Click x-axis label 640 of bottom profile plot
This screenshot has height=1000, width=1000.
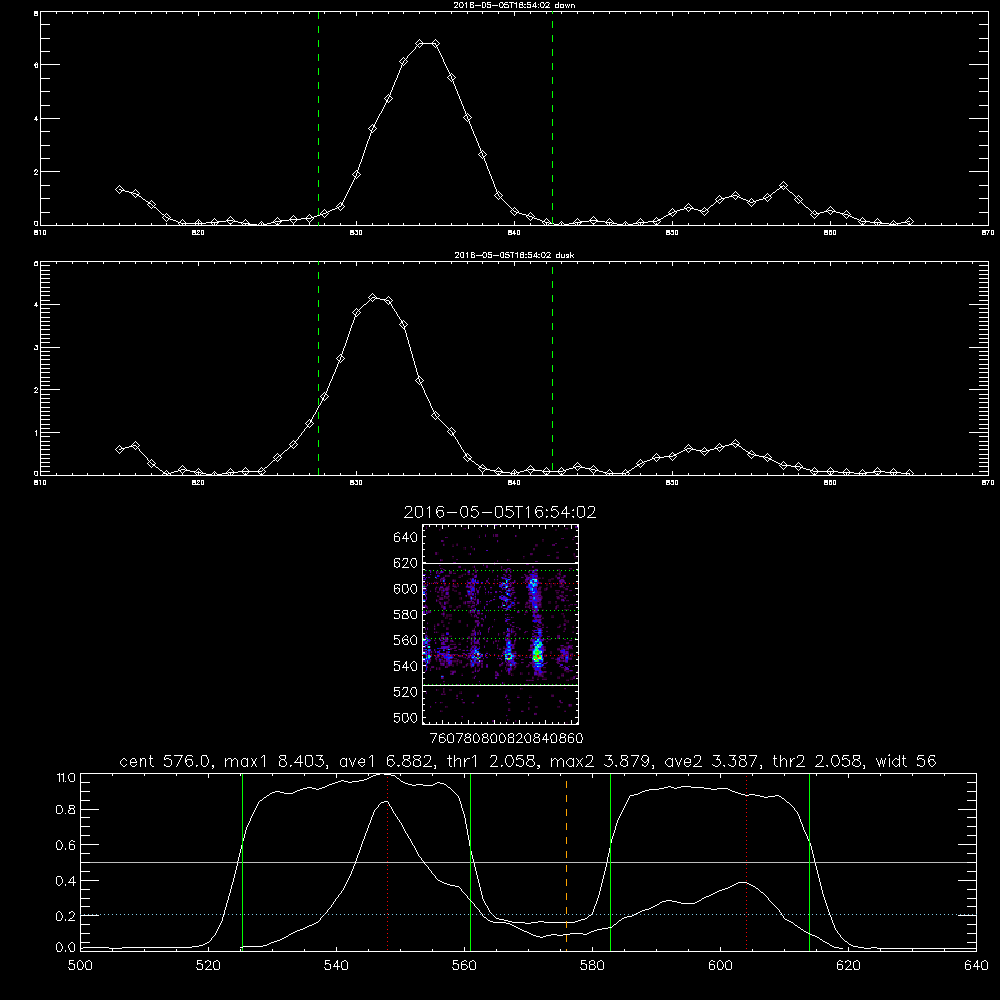pyautogui.click(x=976, y=966)
